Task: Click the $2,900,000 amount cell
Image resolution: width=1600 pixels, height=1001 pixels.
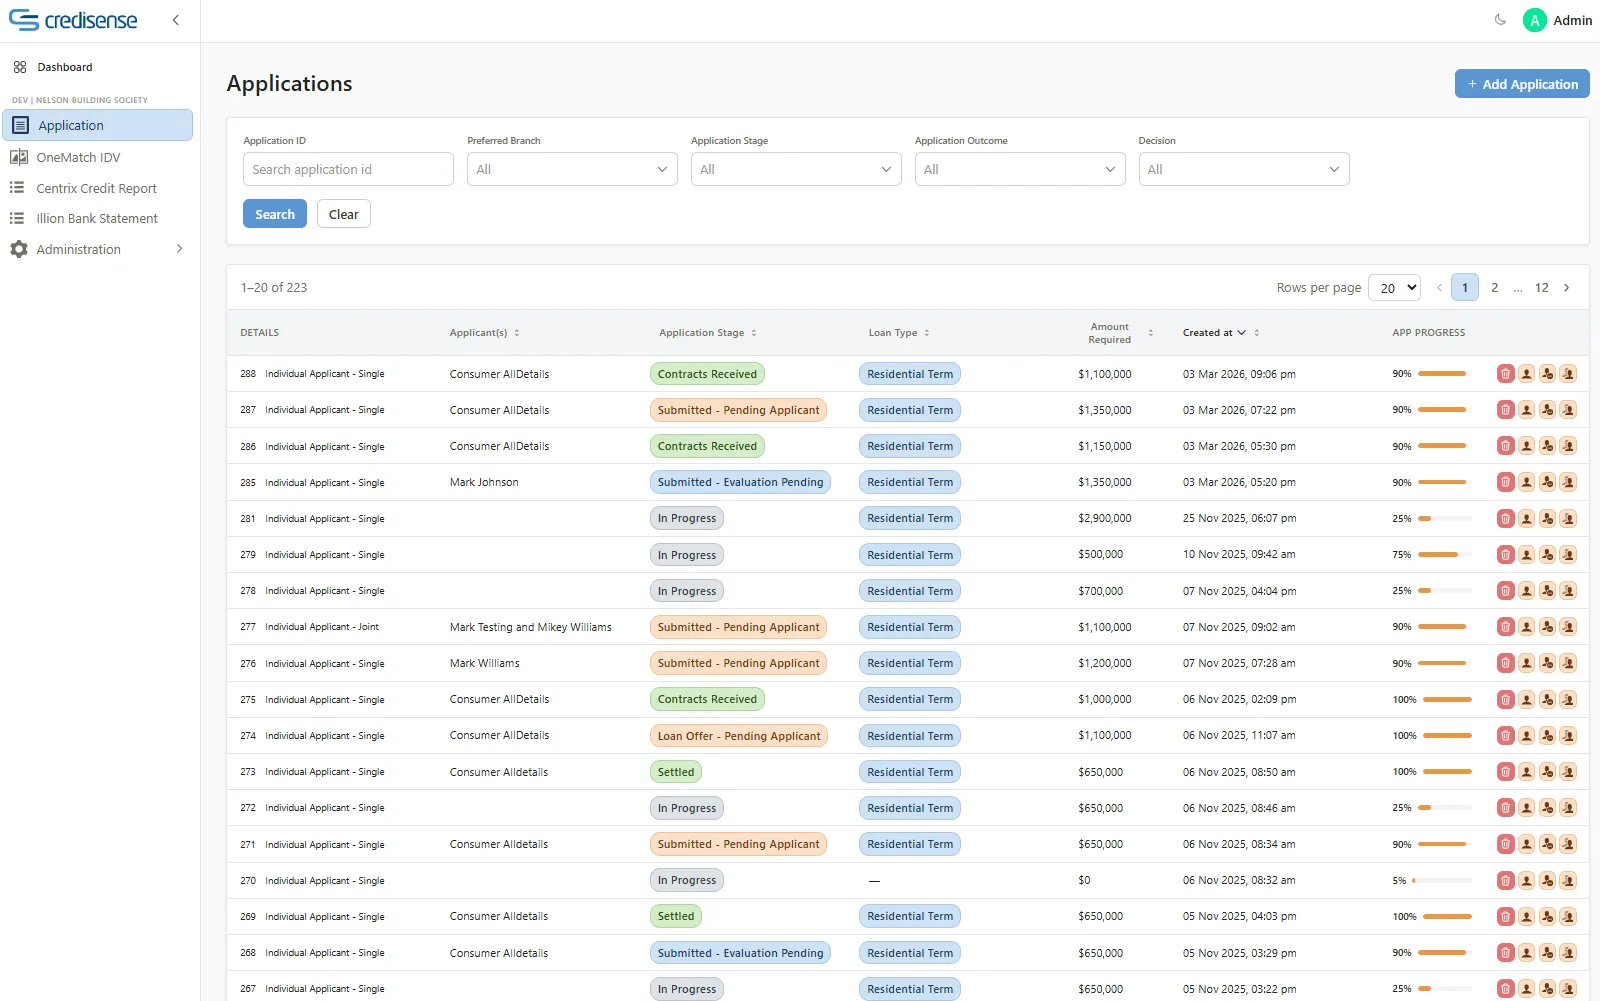Action: 1105,519
